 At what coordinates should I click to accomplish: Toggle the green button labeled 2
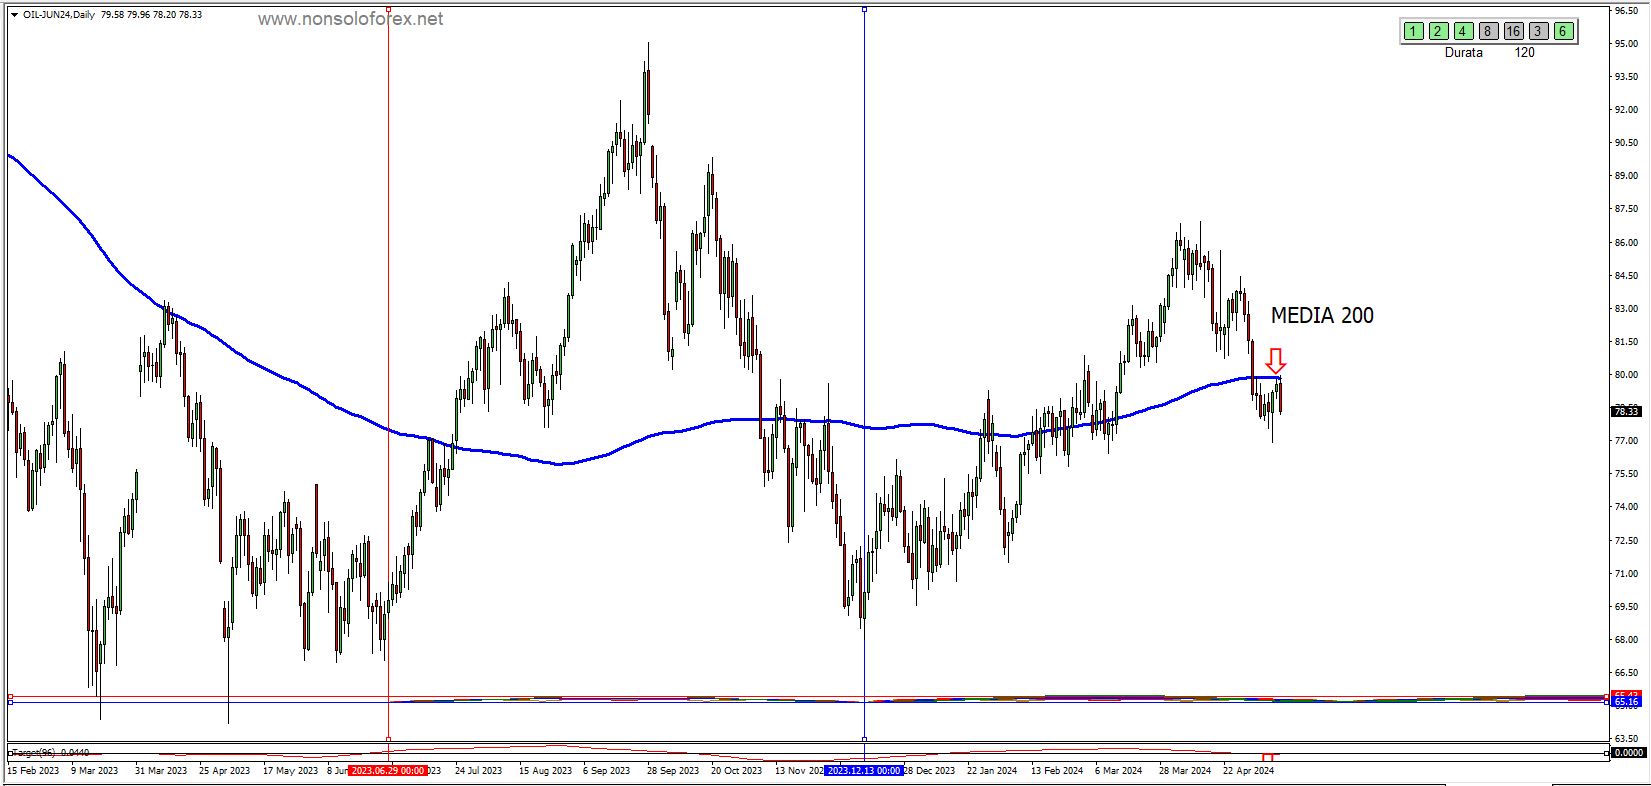pos(1438,31)
